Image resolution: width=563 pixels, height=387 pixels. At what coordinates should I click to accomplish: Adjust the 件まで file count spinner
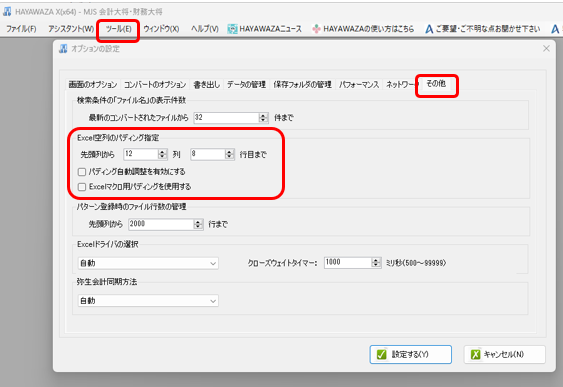point(264,117)
